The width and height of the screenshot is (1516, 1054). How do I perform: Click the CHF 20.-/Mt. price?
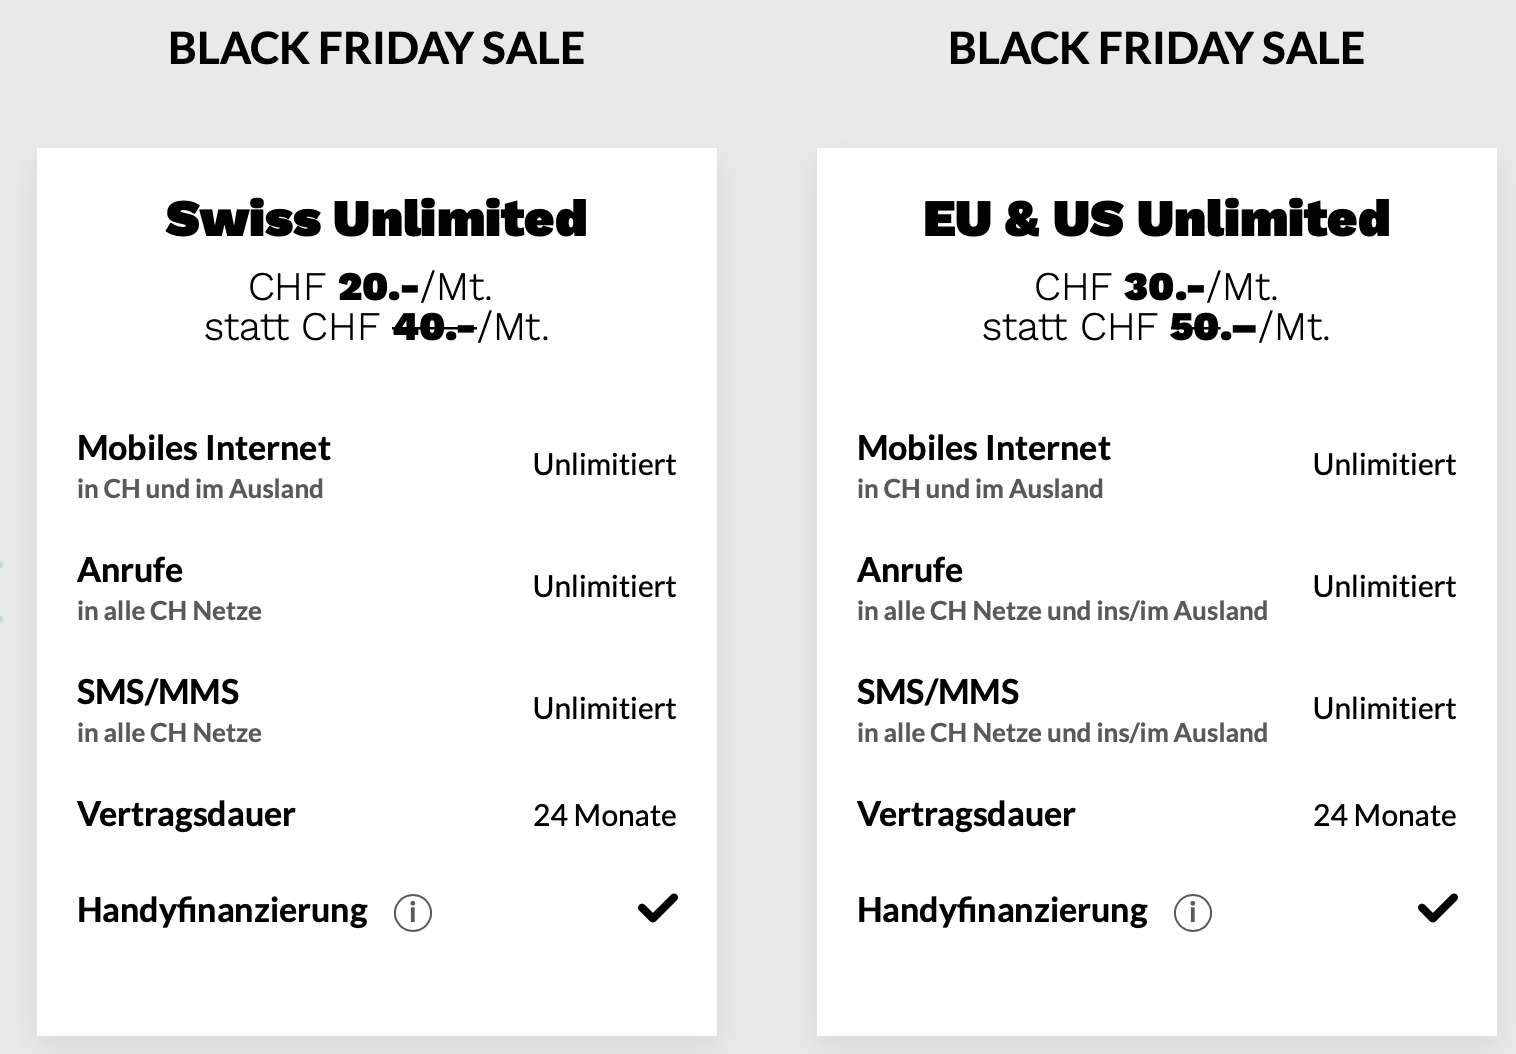coord(370,287)
